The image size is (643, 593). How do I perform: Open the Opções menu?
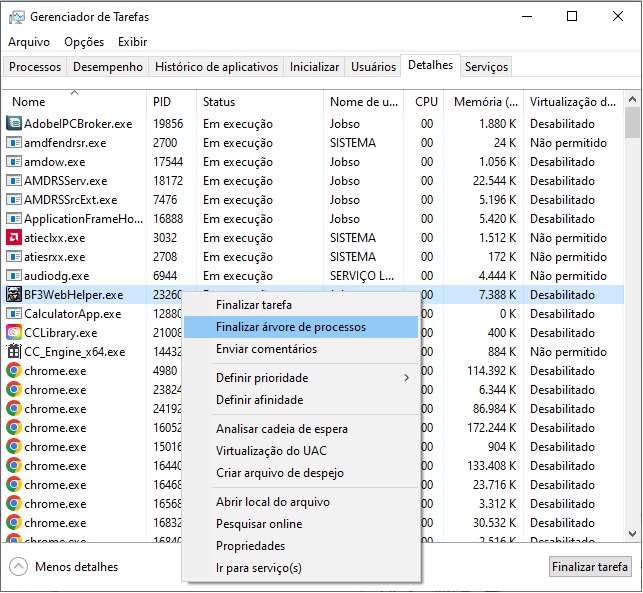coord(84,42)
